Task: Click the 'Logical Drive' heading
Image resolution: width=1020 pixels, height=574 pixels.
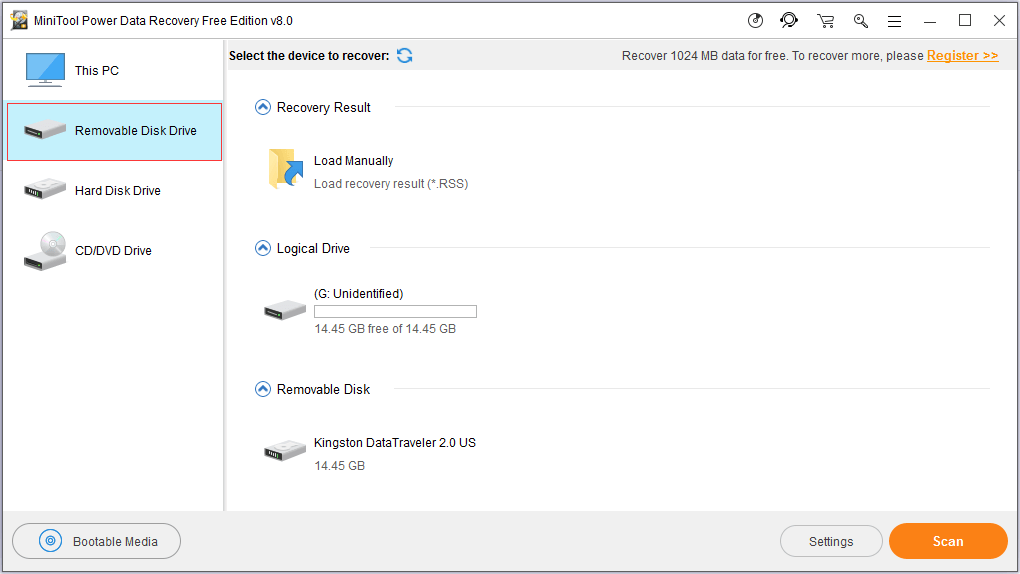Action: pyautogui.click(x=313, y=249)
